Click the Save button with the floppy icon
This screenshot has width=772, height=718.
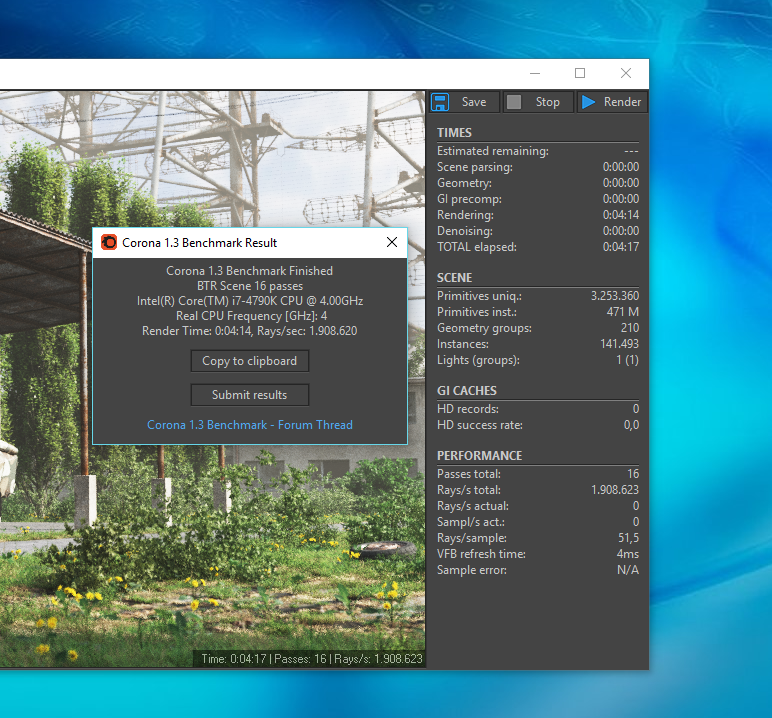pyautogui.click(x=464, y=102)
